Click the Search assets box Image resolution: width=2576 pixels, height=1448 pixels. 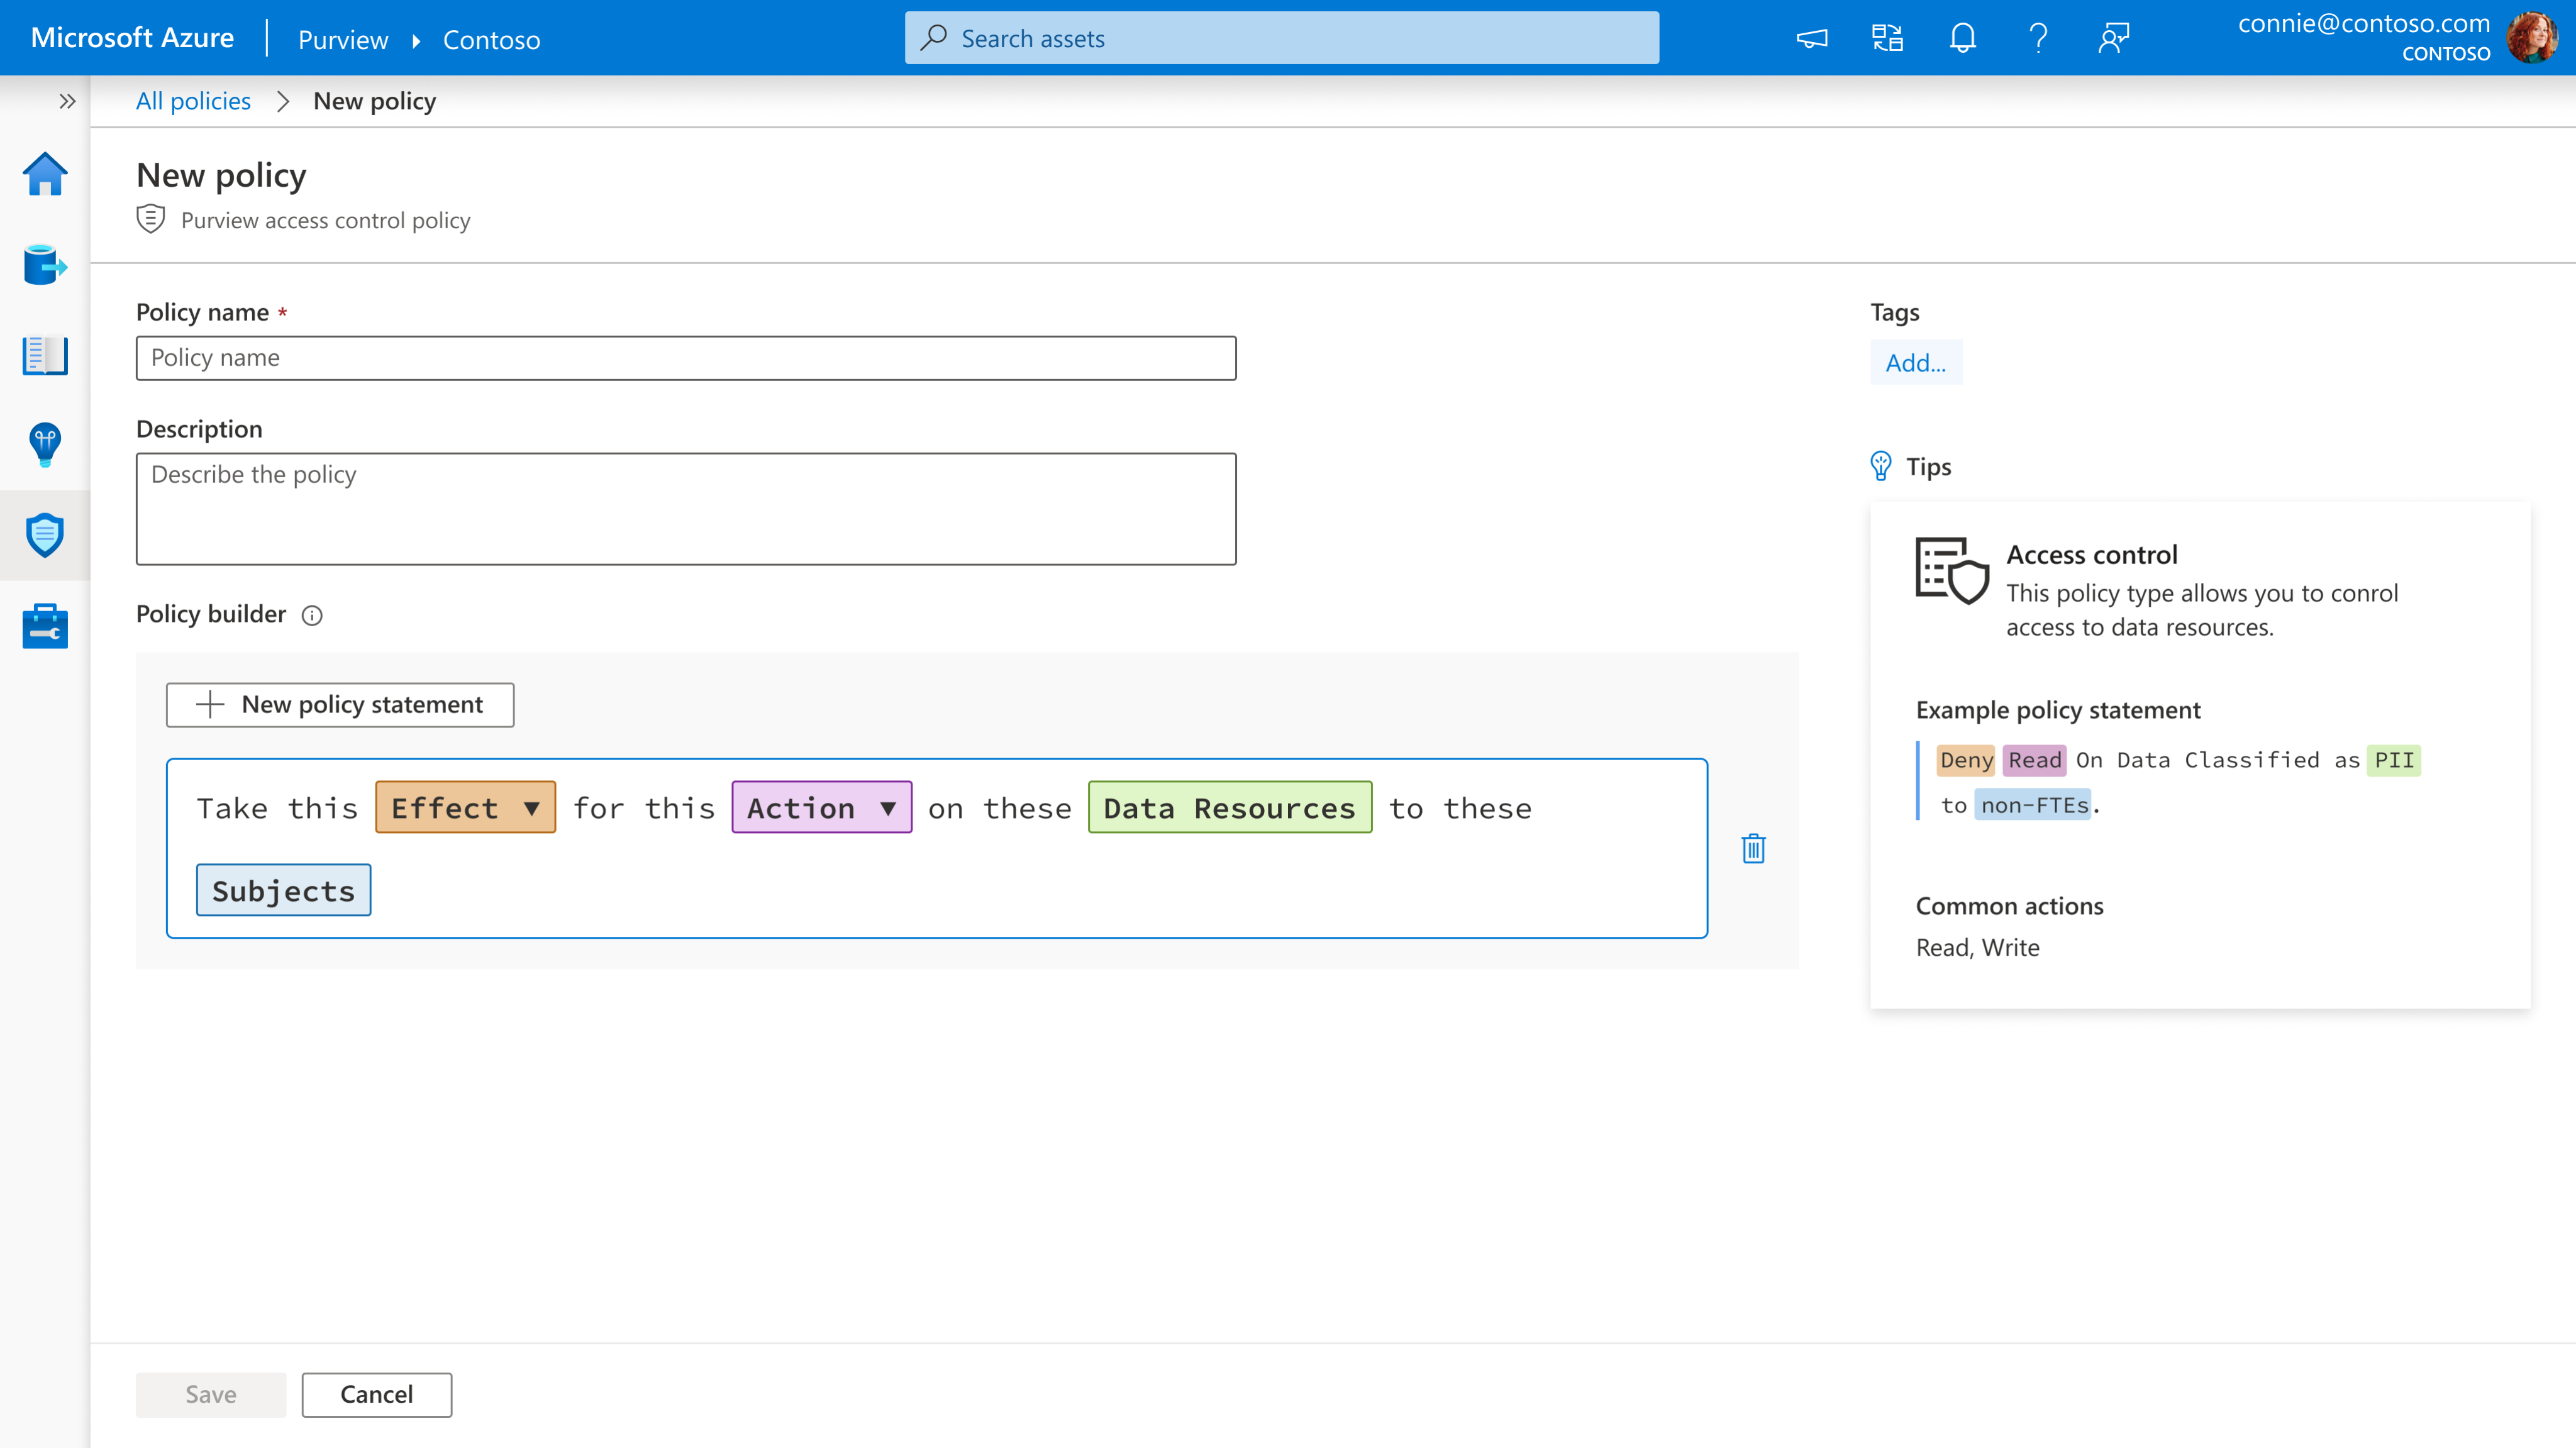tap(1281, 38)
